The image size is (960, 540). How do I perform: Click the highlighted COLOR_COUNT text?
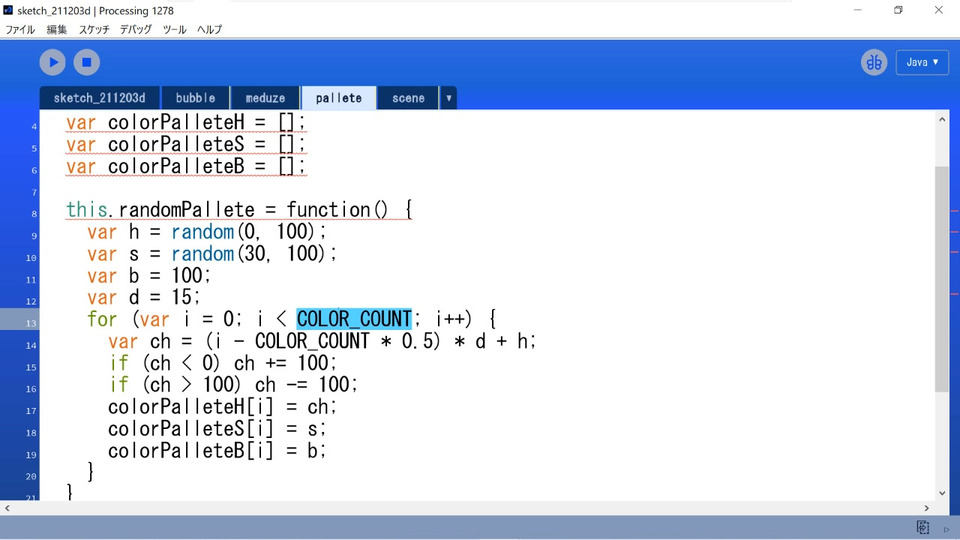click(354, 319)
